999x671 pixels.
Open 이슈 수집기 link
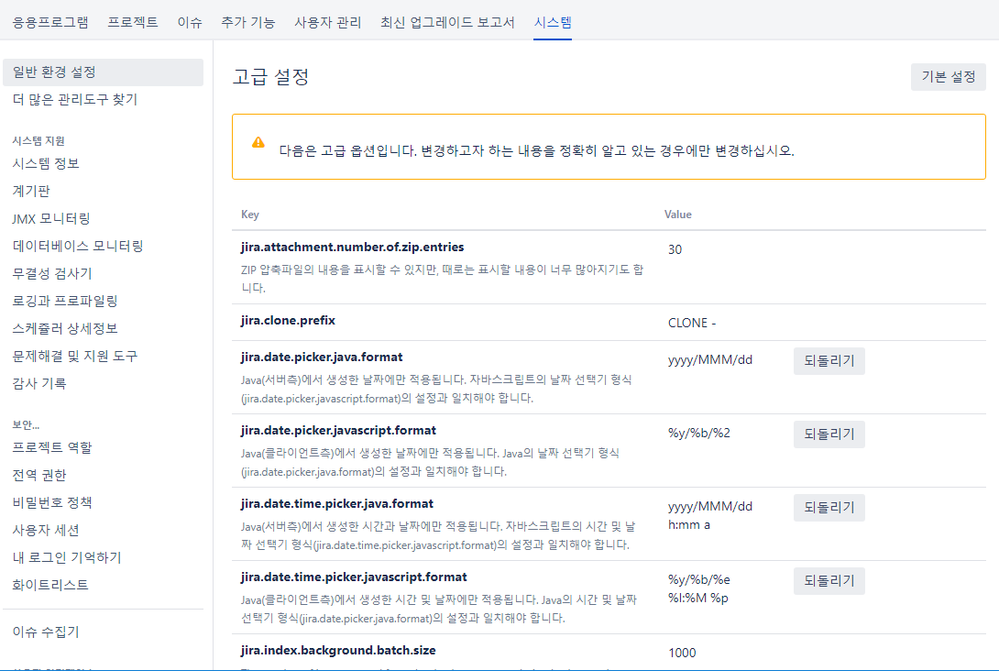point(46,631)
